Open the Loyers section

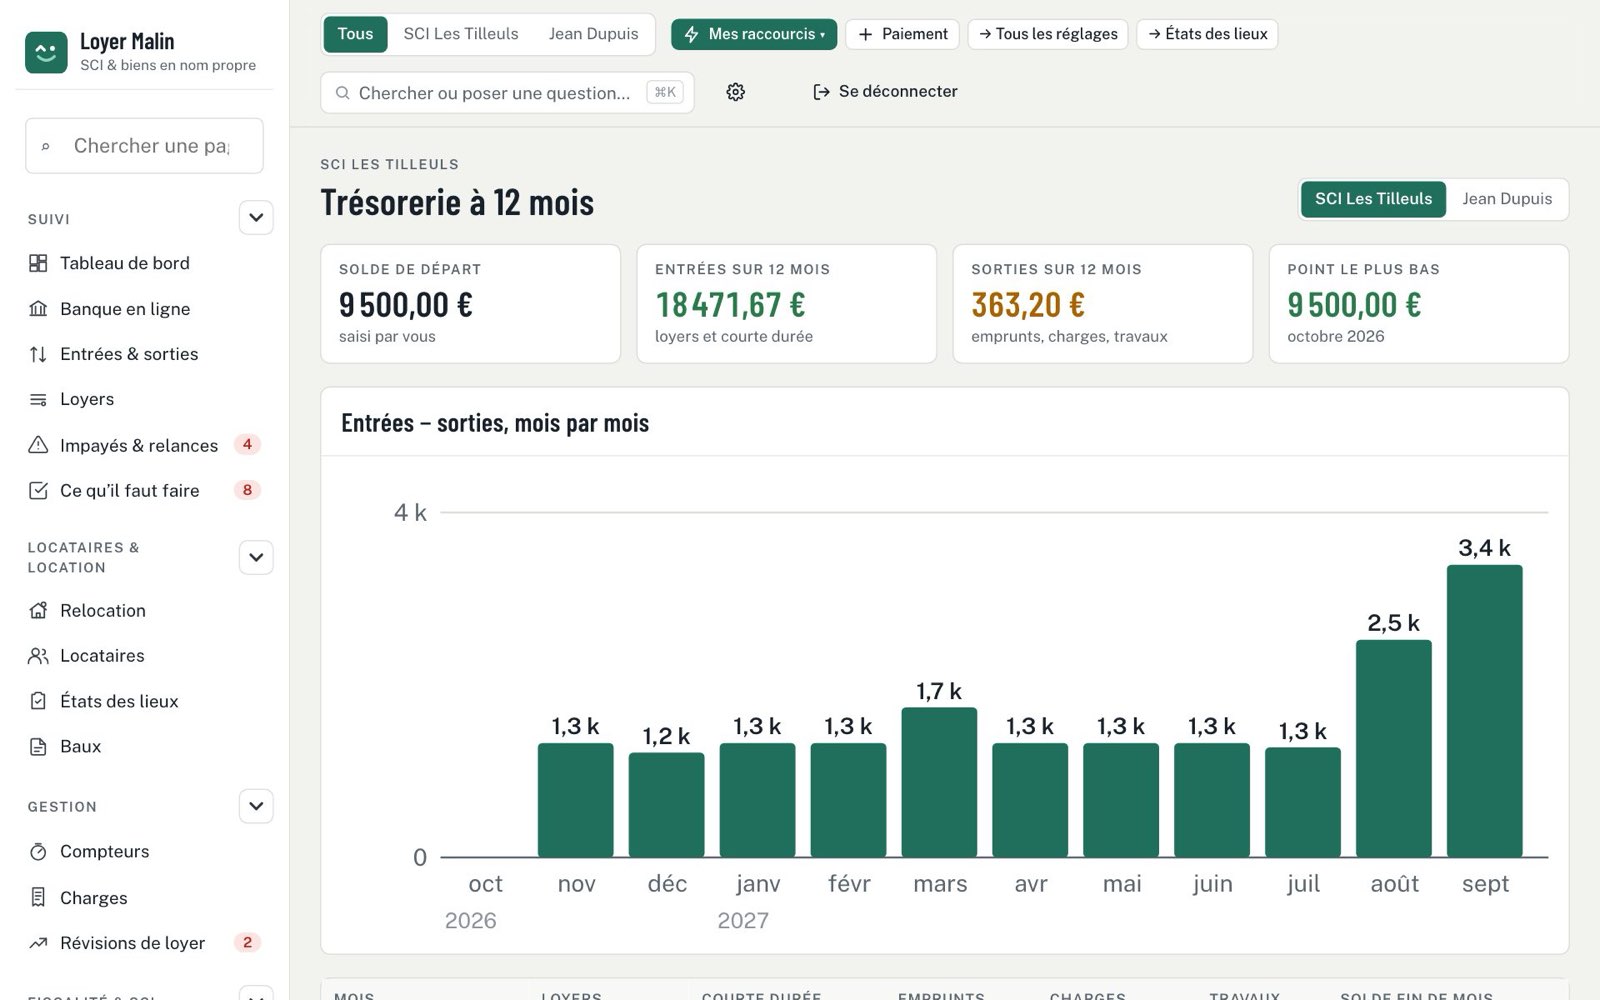pyautogui.click(x=144, y=399)
